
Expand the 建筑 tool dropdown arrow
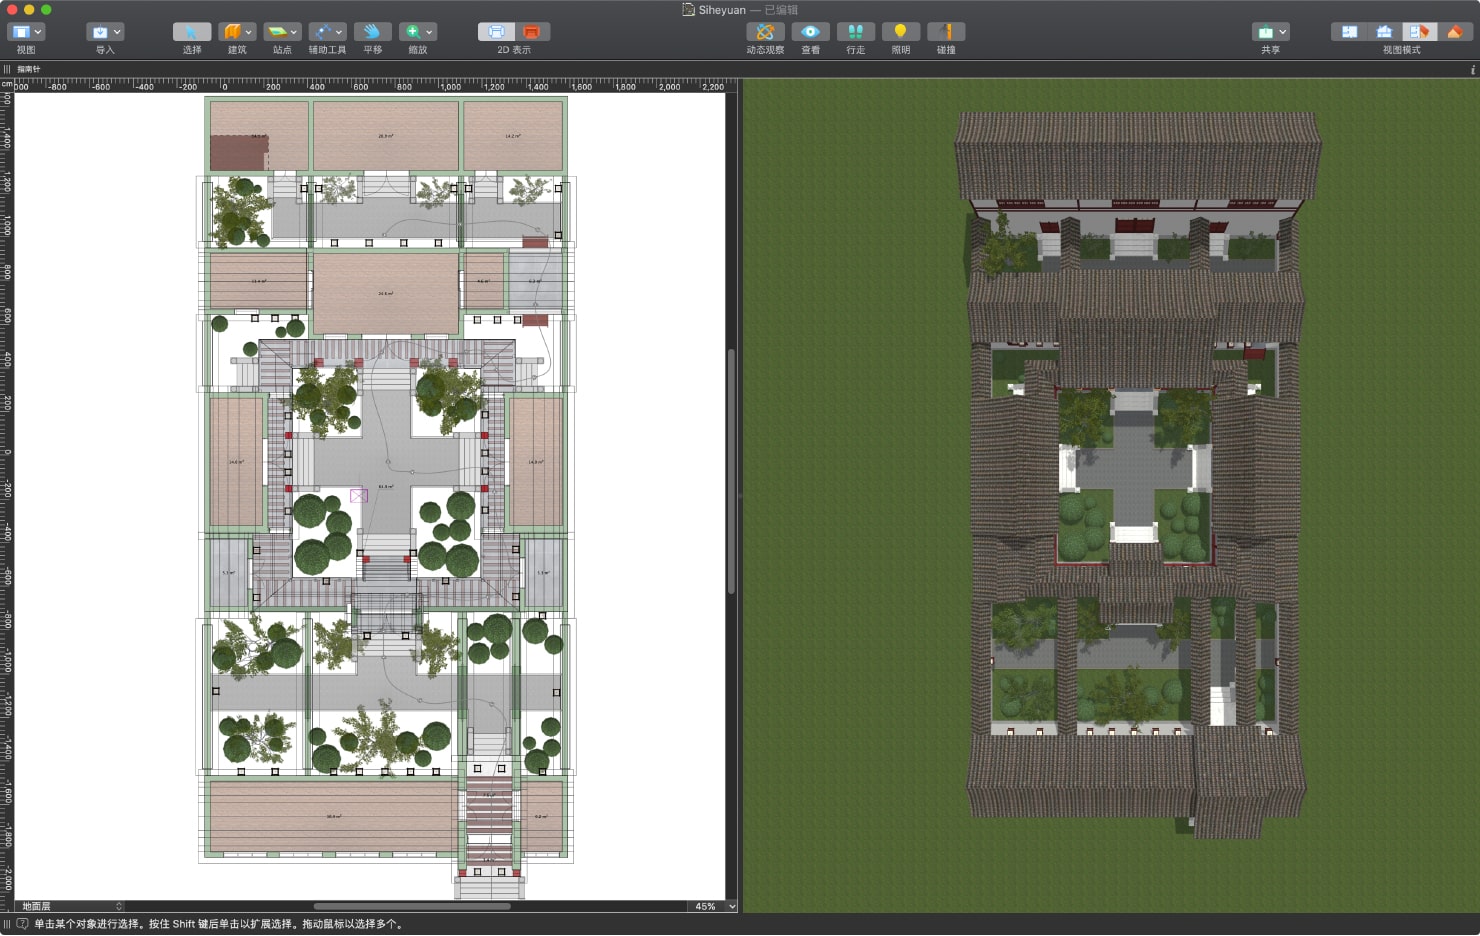(249, 32)
